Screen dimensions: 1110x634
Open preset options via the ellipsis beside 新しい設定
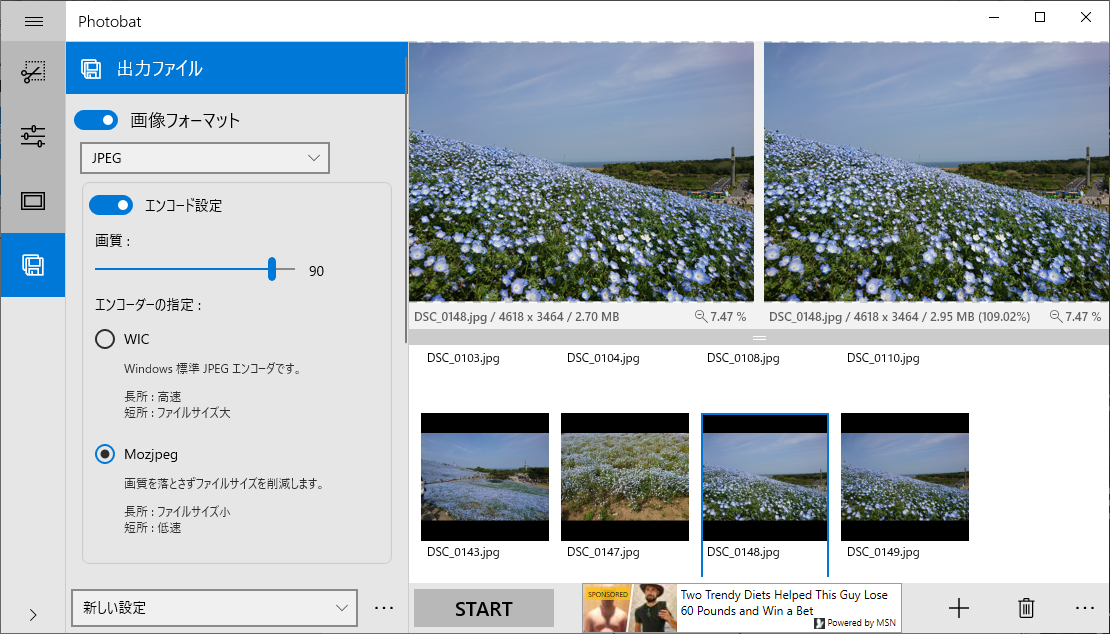(384, 607)
